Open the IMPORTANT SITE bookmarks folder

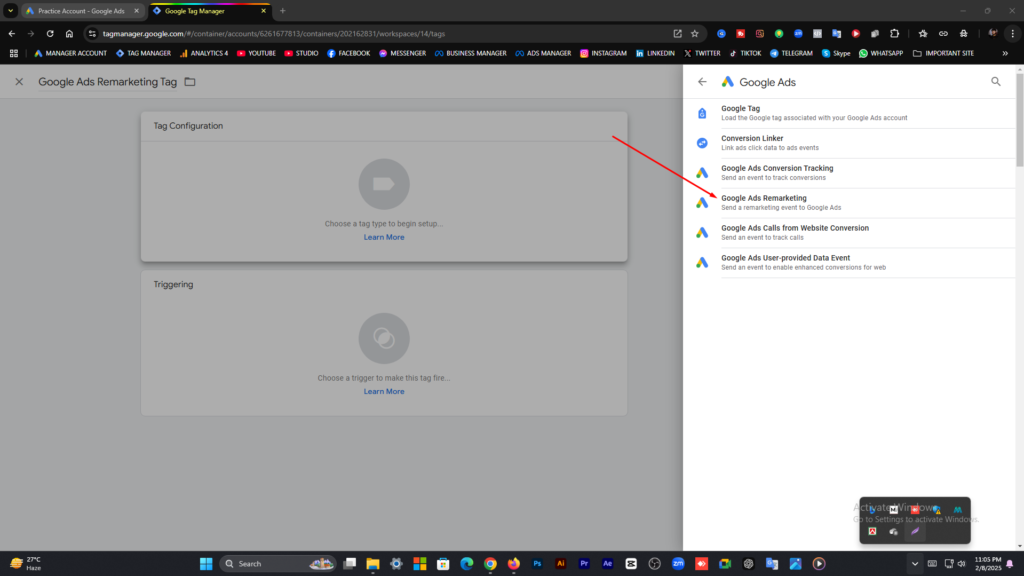pos(943,54)
